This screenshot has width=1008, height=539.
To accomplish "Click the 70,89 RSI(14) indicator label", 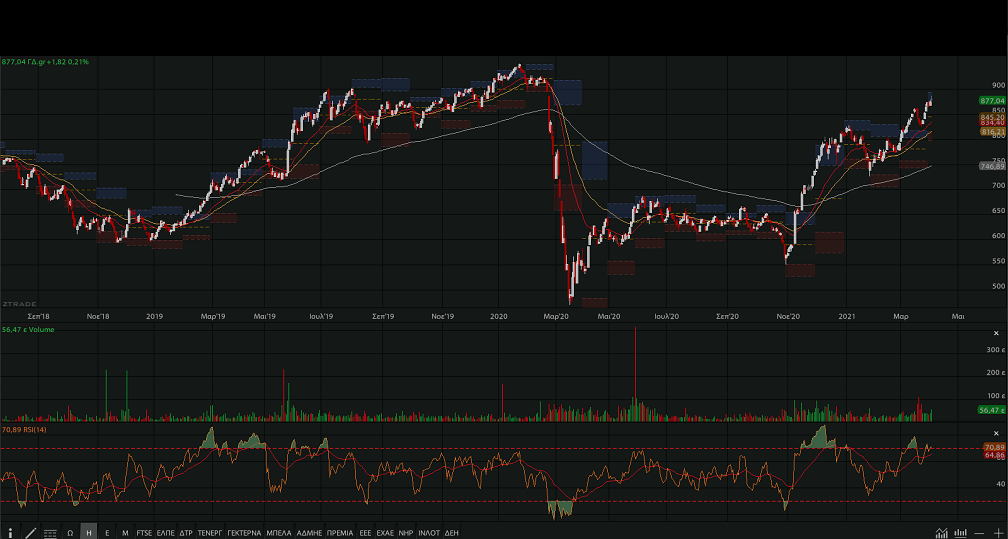I will pyautogui.click(x=24, y=429).
